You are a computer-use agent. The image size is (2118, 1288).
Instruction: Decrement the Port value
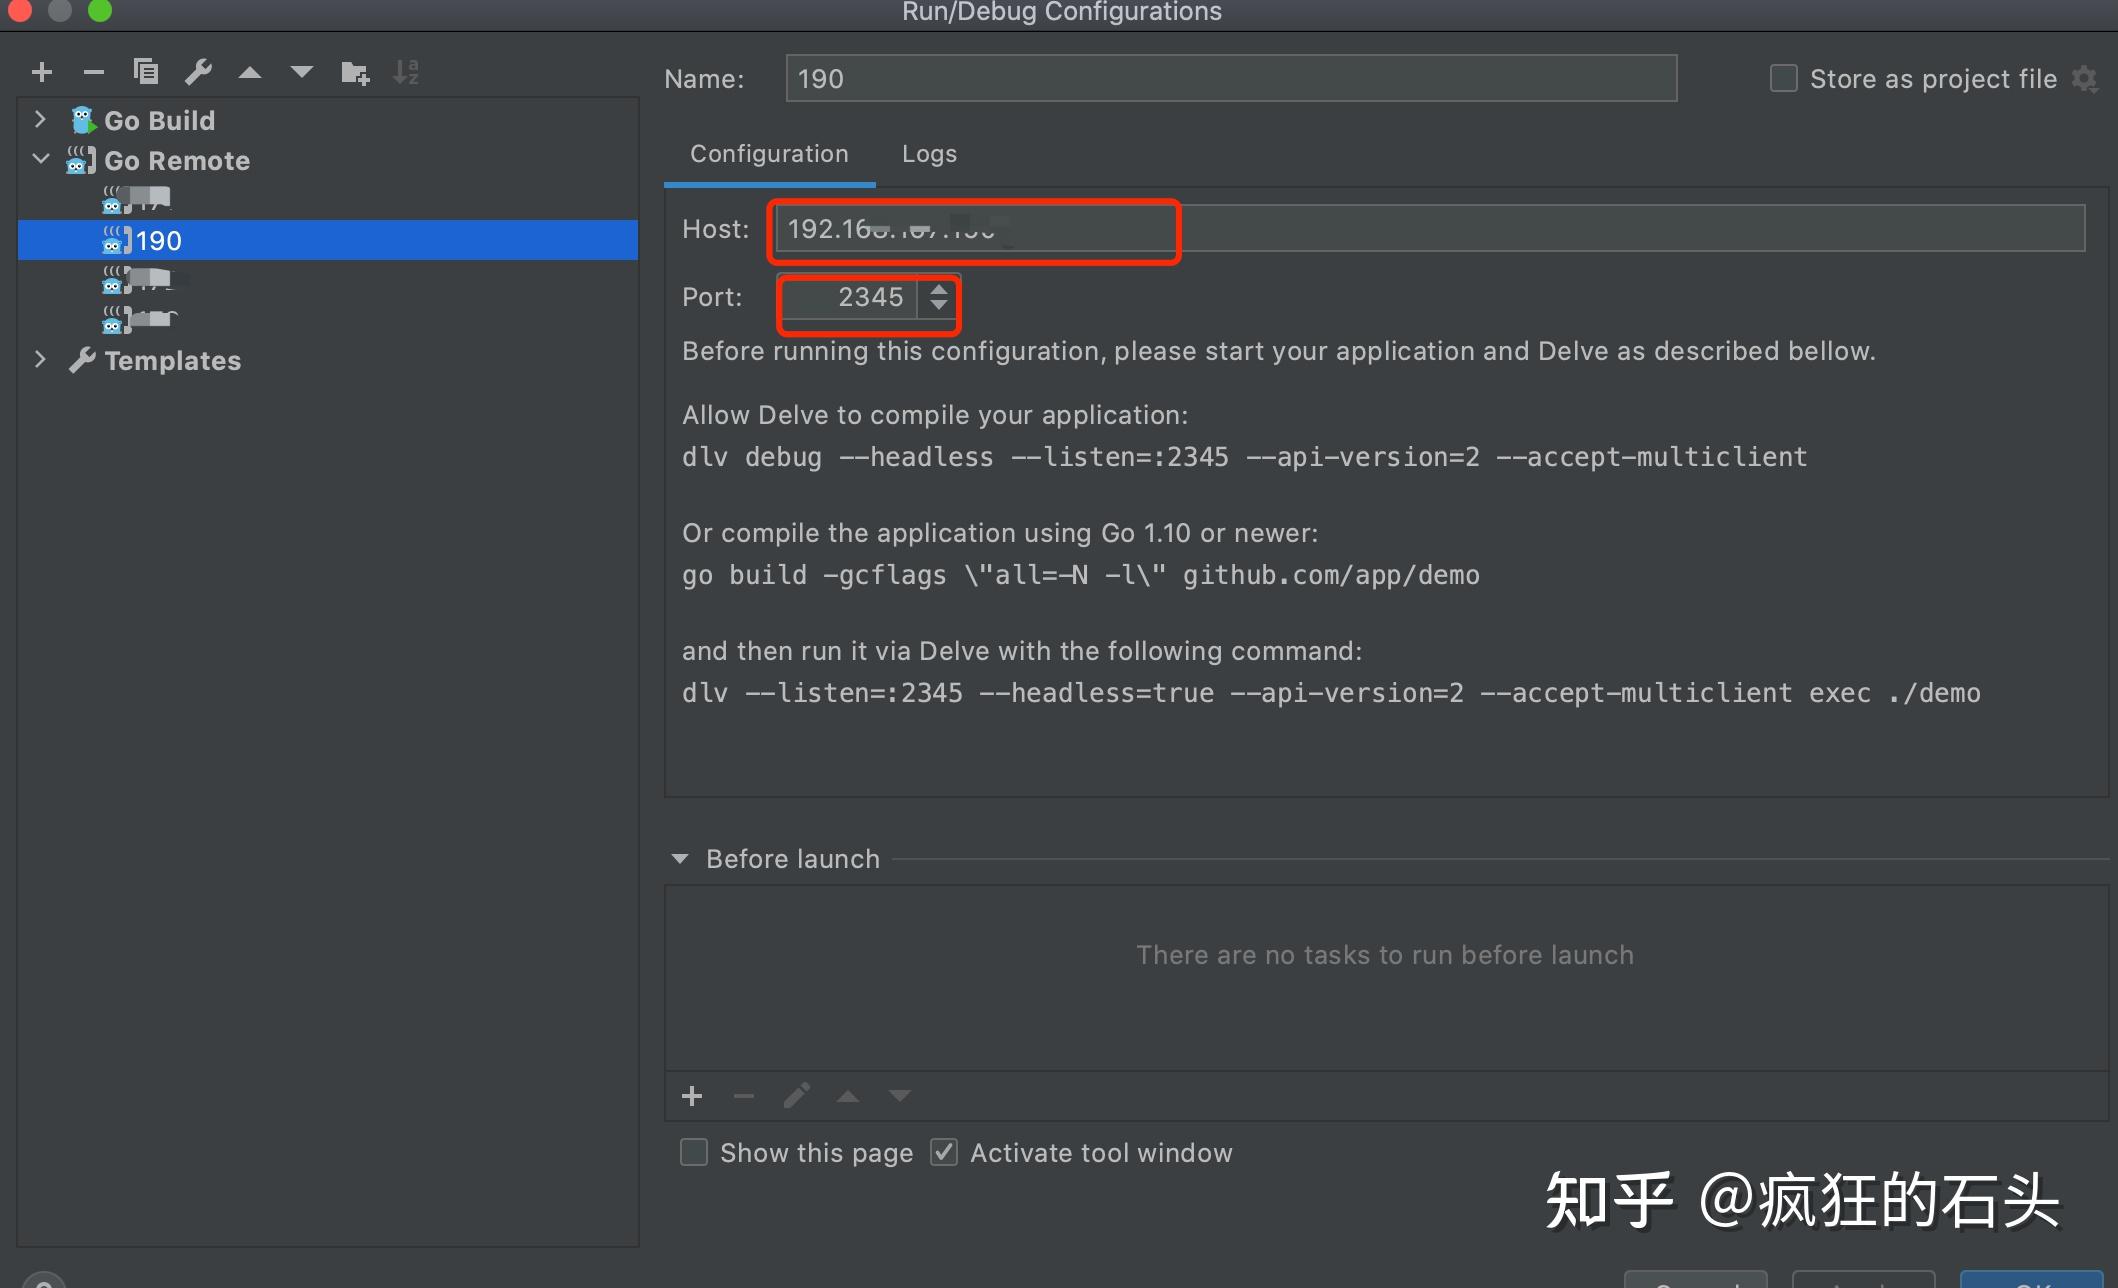click(x=938, y=305)
